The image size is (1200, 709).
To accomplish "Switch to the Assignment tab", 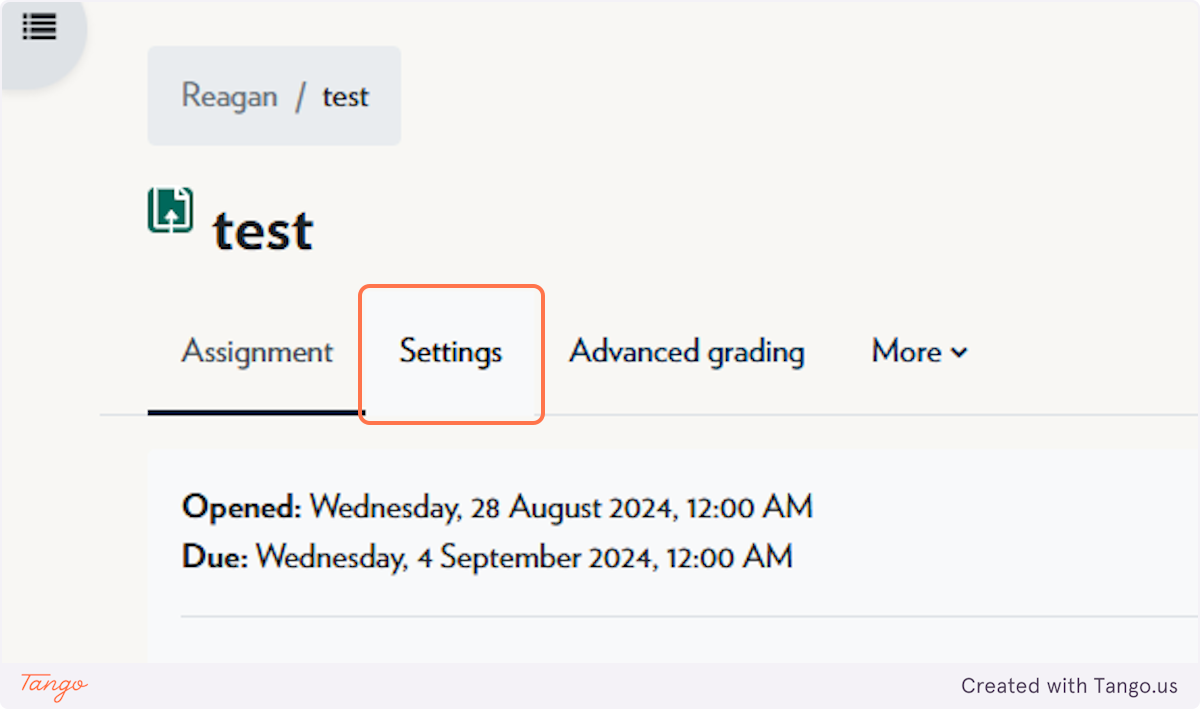I will pyautogui.click(x=257, y=352).
